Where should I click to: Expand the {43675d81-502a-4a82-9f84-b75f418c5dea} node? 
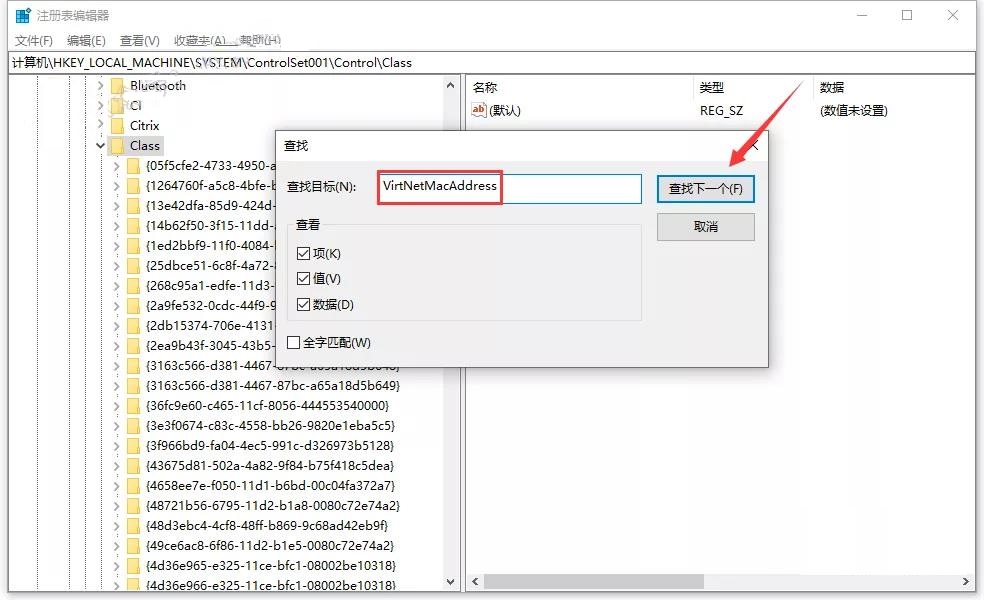[117, 466]
